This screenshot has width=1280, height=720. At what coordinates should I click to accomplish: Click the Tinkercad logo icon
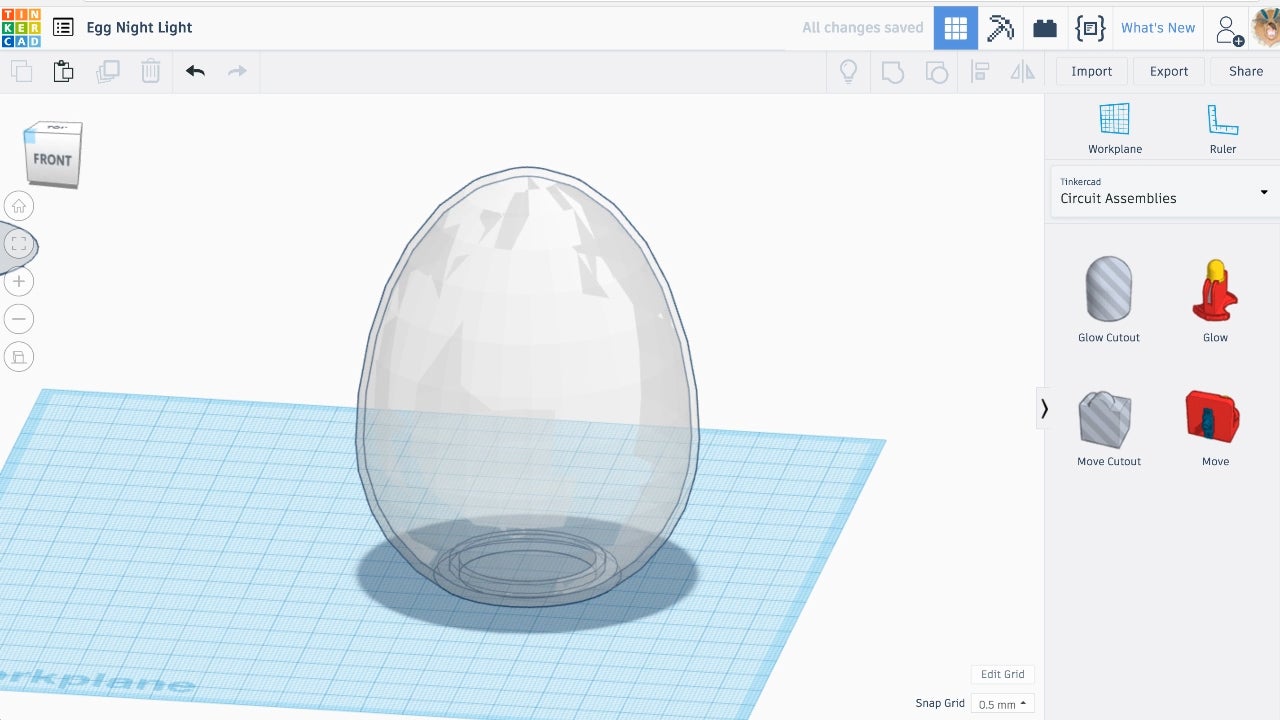[21, 27]
